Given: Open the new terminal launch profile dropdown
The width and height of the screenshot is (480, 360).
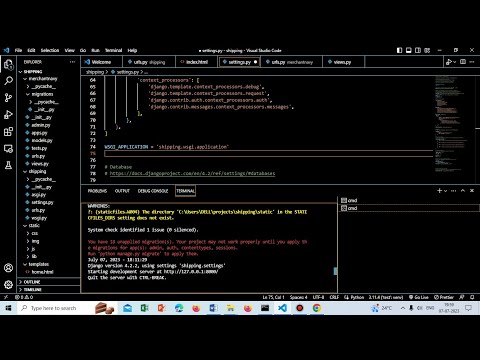Looking at the screenshot, I should click(446, 191).
